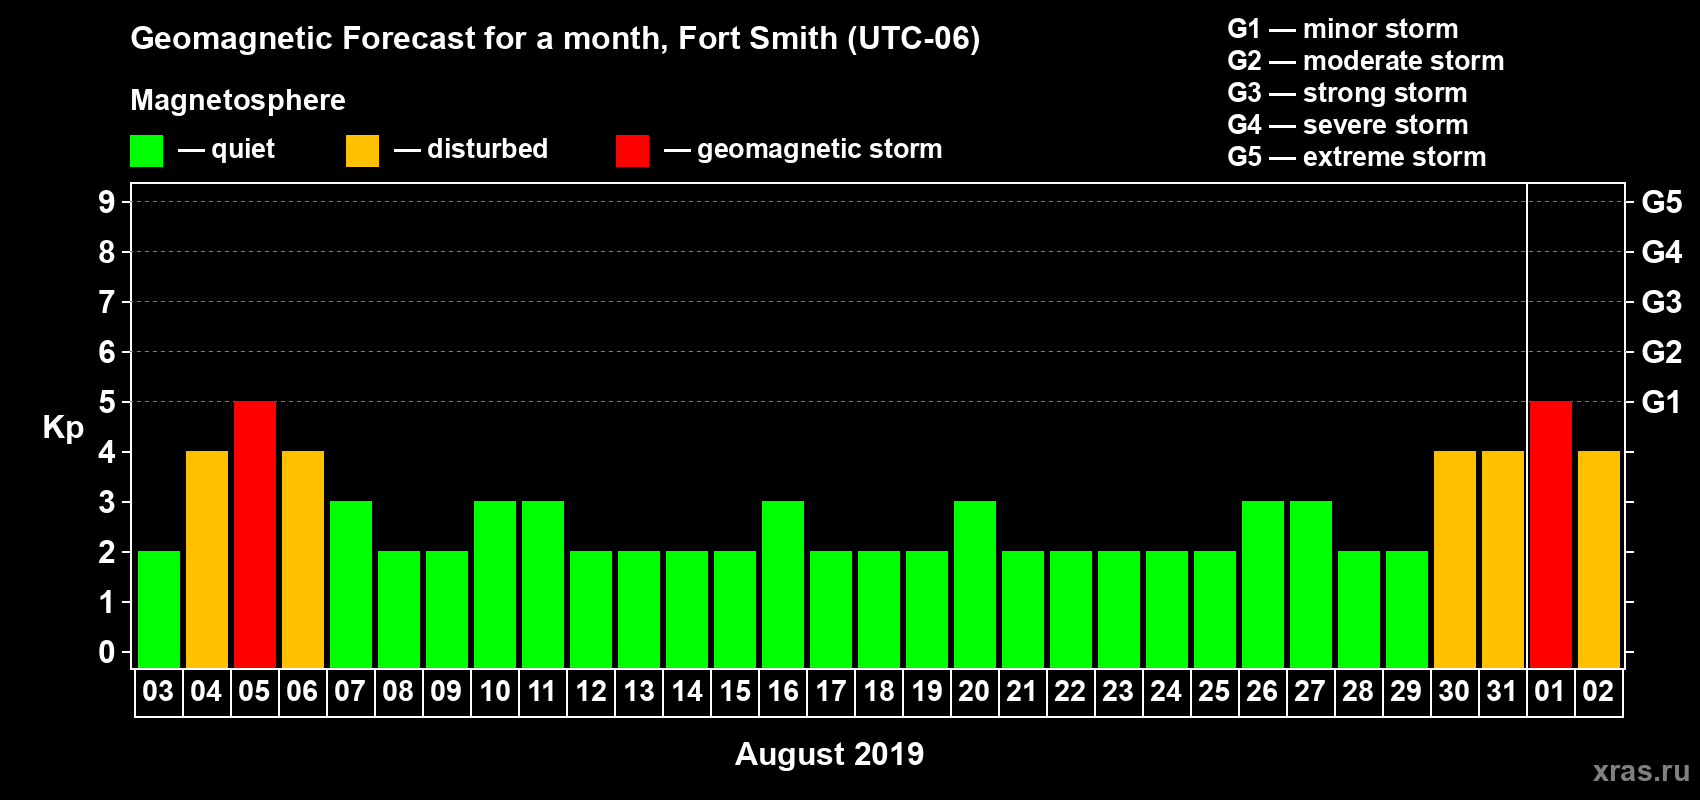Click date label 21 on the x-axis
Screen dimensions: 1700x800
(x=1022, y=692)
